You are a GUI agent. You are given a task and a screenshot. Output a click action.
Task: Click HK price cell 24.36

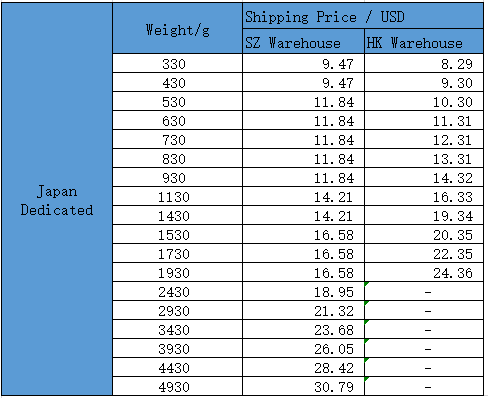click(424, 272)
